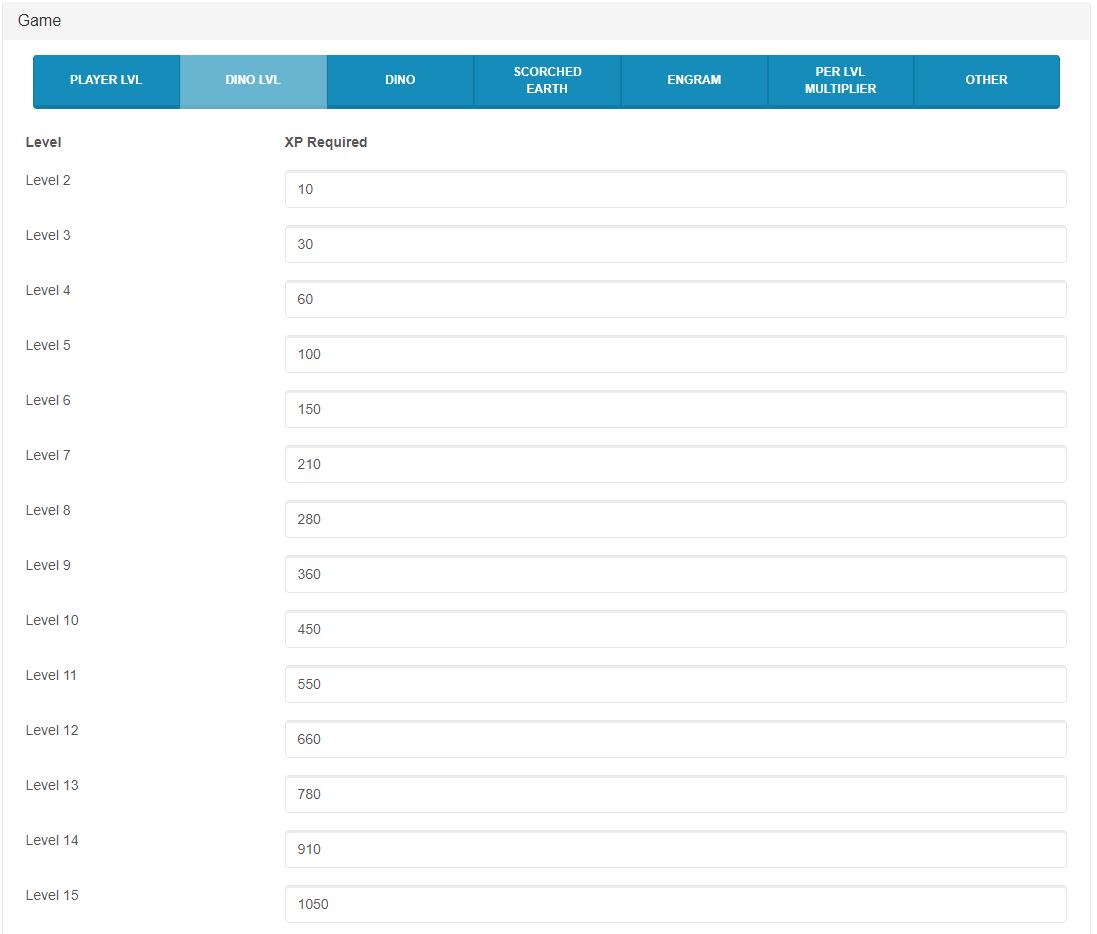
Task: Edit the Level 6 XP Required box
Action: 675,409
